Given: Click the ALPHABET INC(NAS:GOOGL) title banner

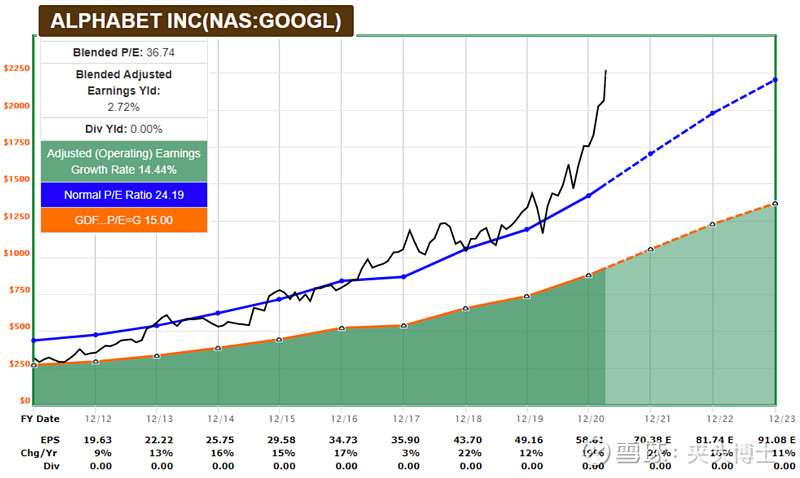Looking at the screenshot, I should coord(196,21).
